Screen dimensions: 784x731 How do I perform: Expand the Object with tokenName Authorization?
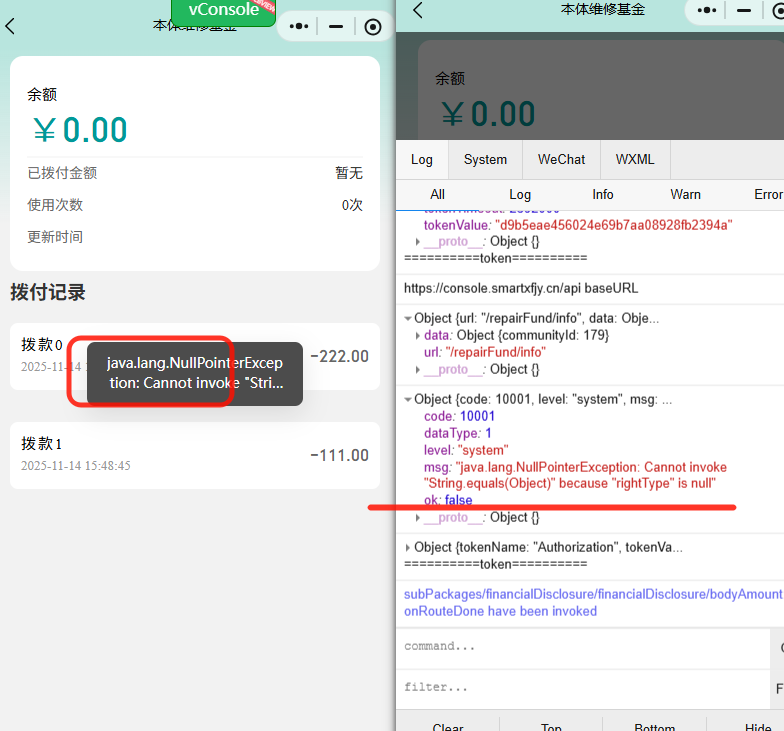coord(408,548)
